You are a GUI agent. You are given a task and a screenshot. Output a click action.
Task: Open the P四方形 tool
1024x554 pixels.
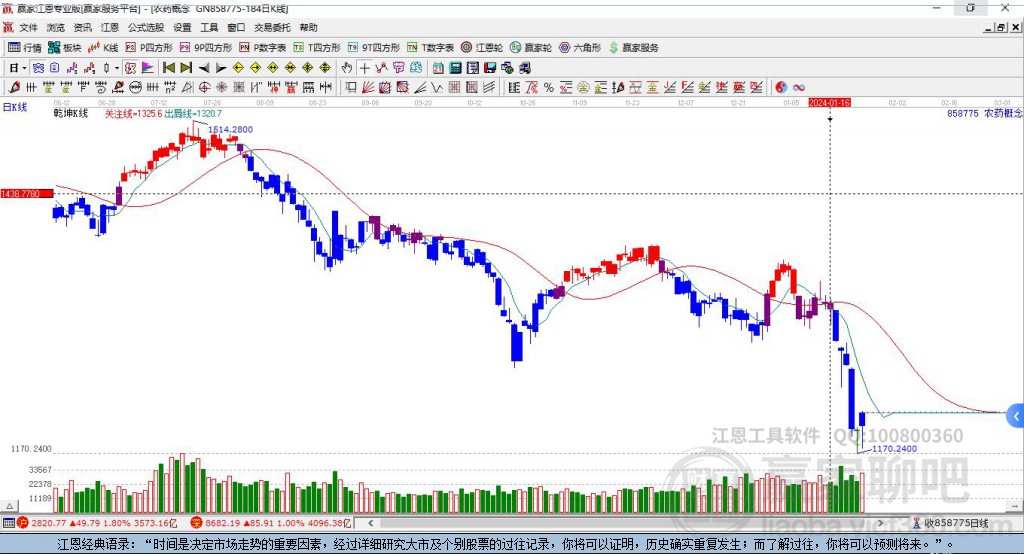pyautogui.click(x=149, y=48)
